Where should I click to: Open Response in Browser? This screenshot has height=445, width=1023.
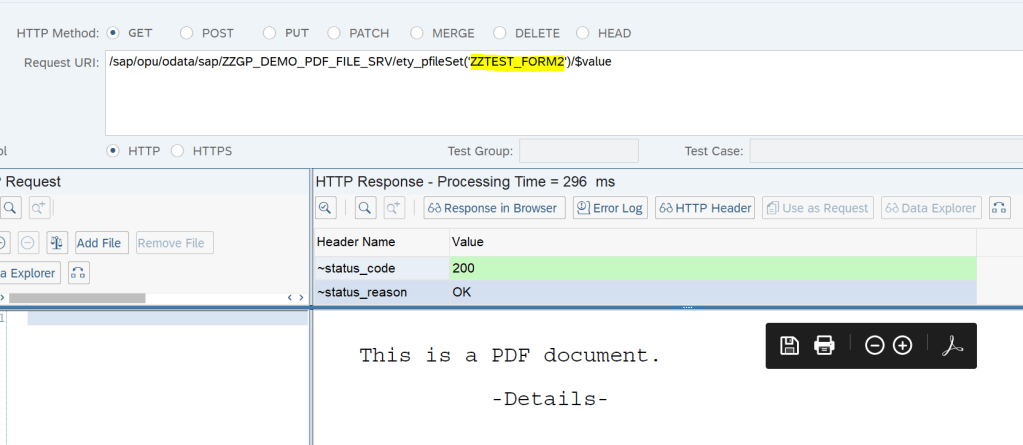coord(495,208)
